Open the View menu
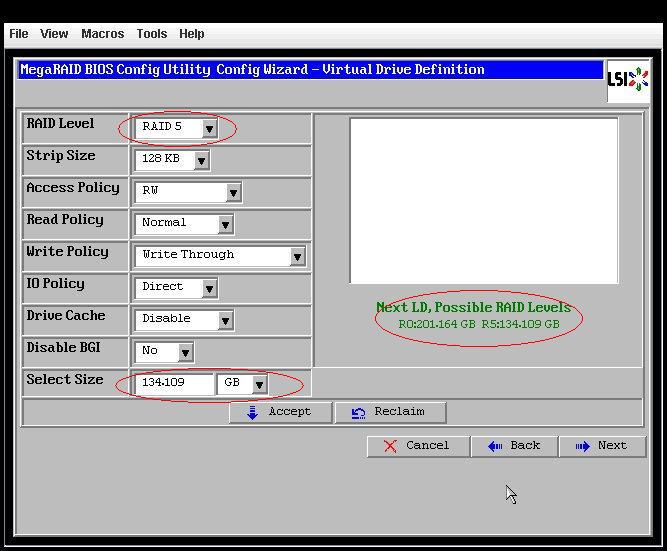This screenshot has height=551, width=667. tap(54, 34)
